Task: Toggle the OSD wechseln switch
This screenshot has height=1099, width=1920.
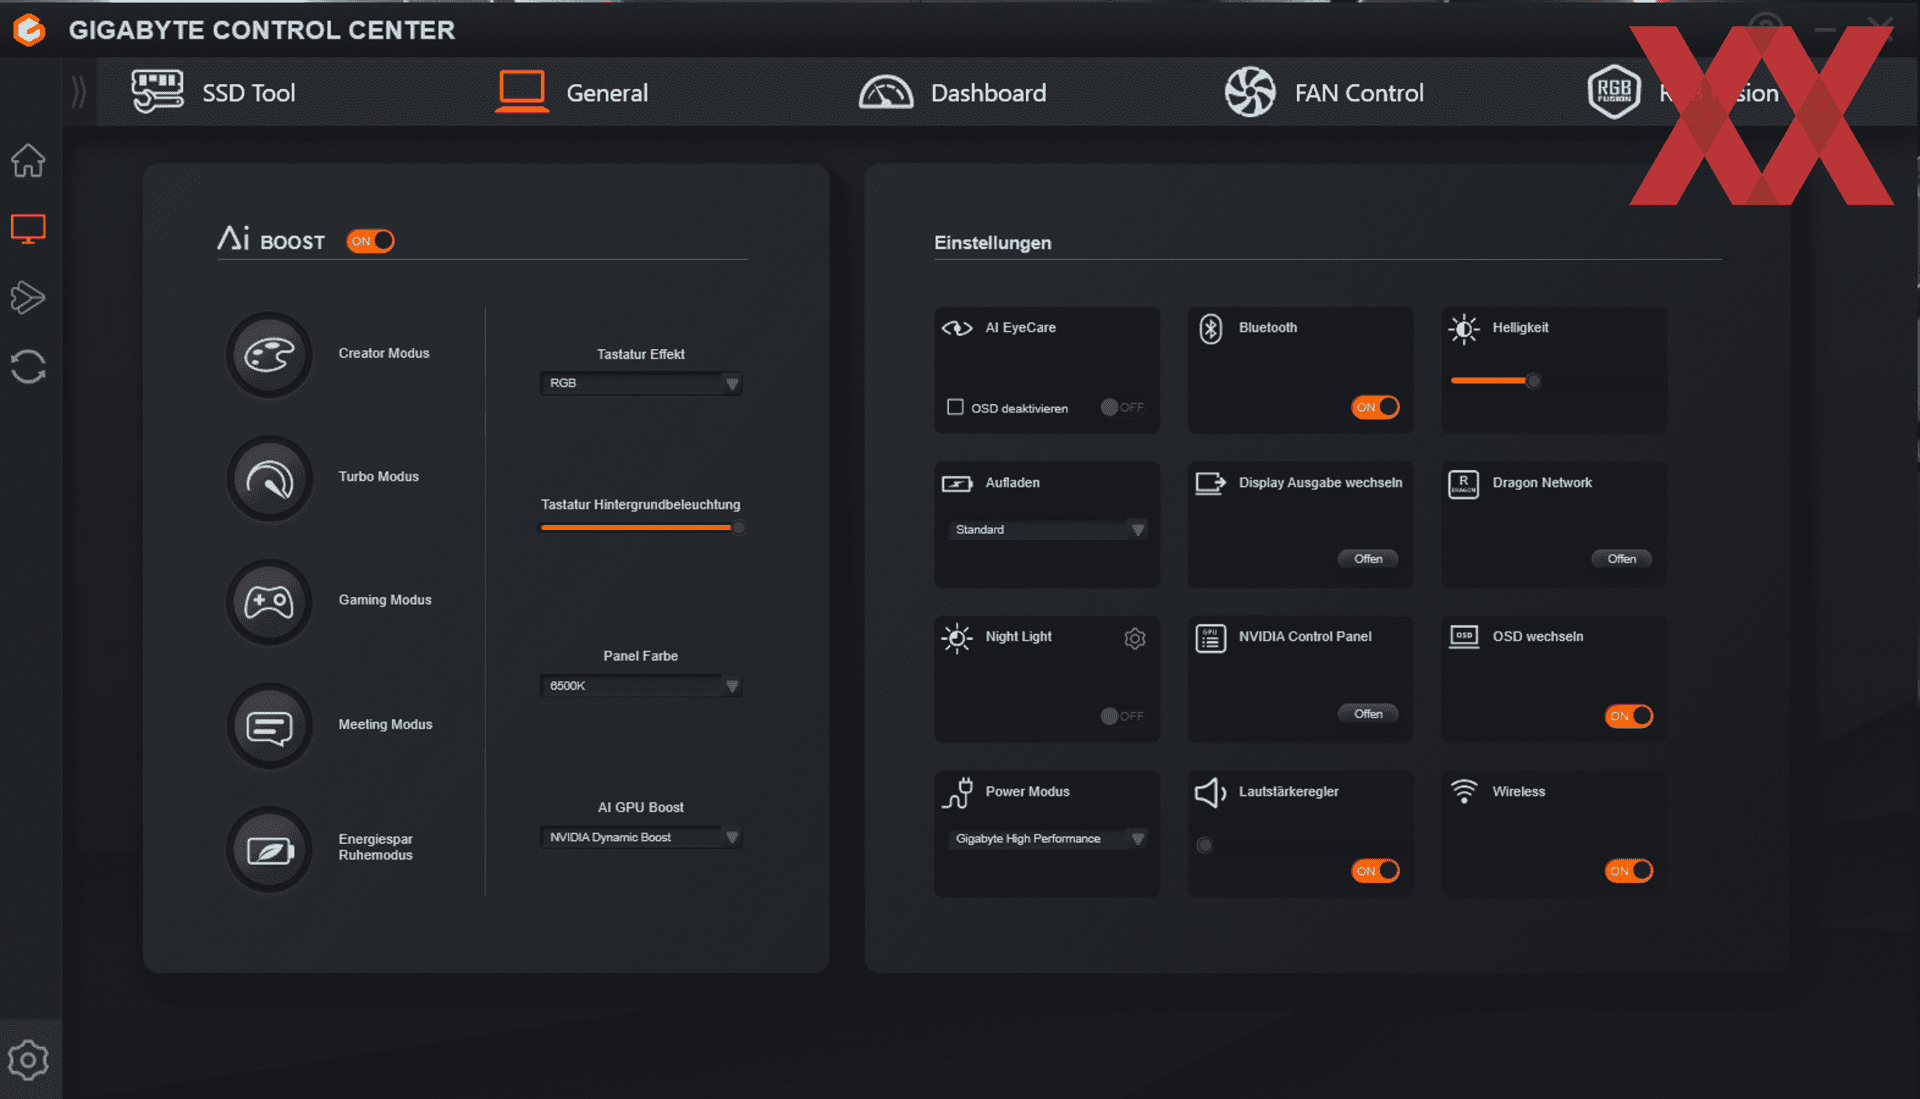Action: (1629, 716)
